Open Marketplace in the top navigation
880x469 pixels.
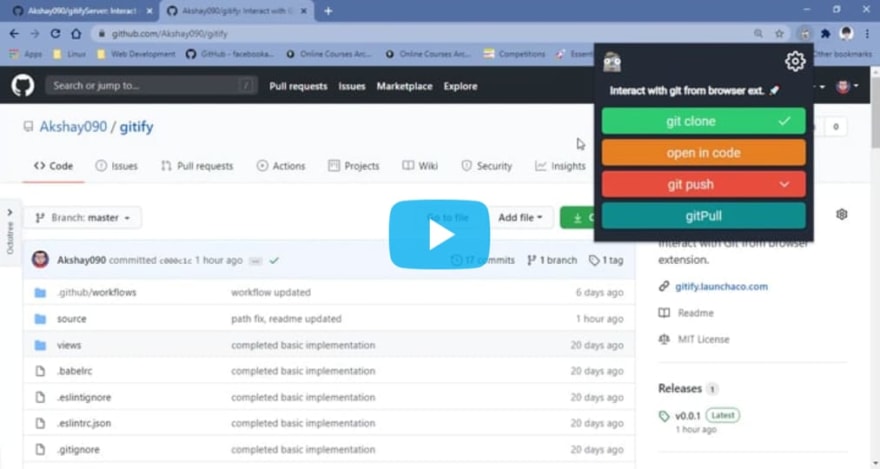404,86
